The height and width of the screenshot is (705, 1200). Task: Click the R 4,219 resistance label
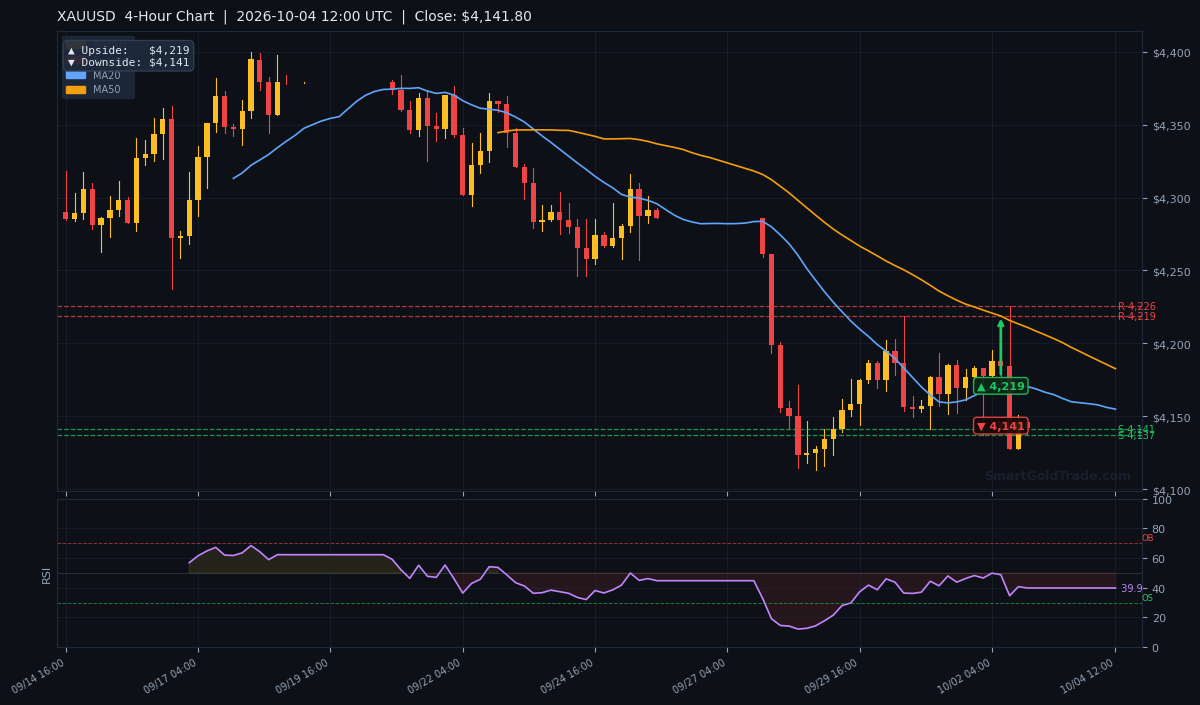1137,317
